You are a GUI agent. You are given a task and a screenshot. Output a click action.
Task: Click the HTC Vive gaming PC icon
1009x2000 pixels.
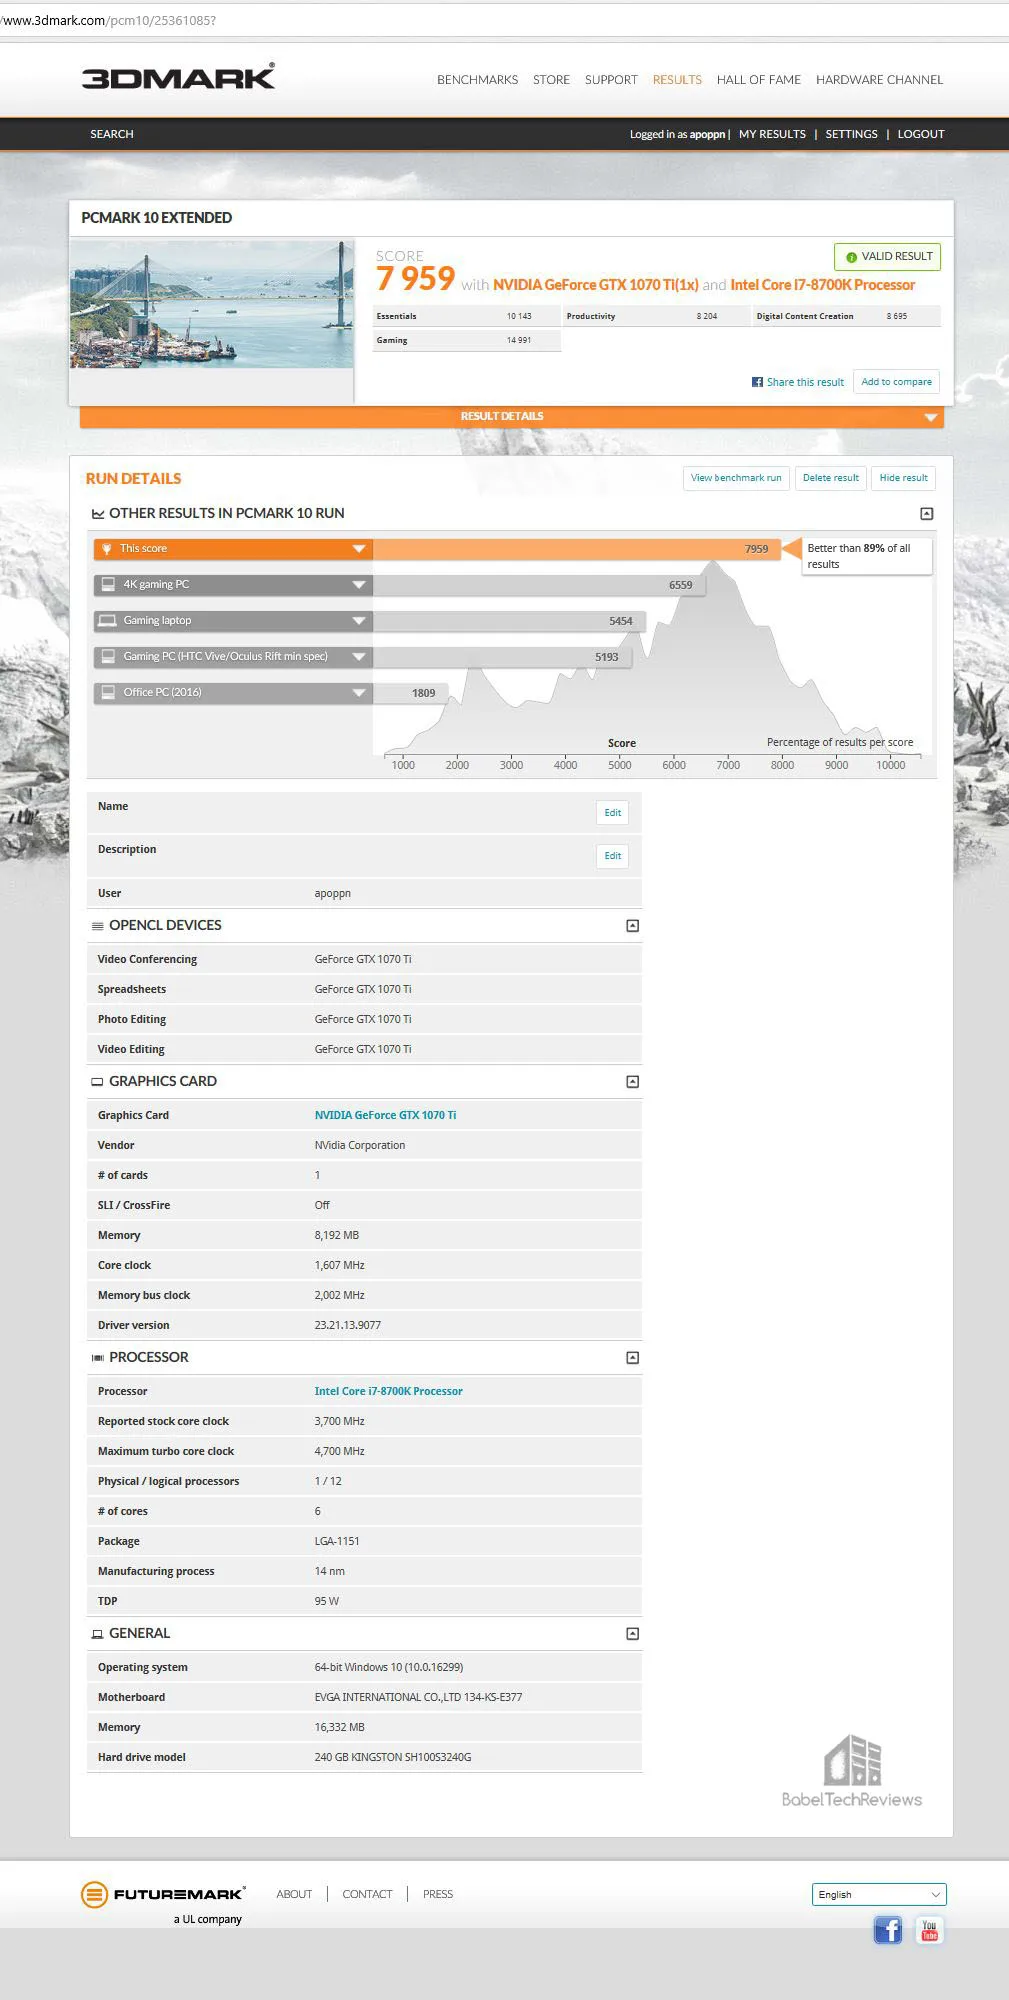click(x=107, y=657)
